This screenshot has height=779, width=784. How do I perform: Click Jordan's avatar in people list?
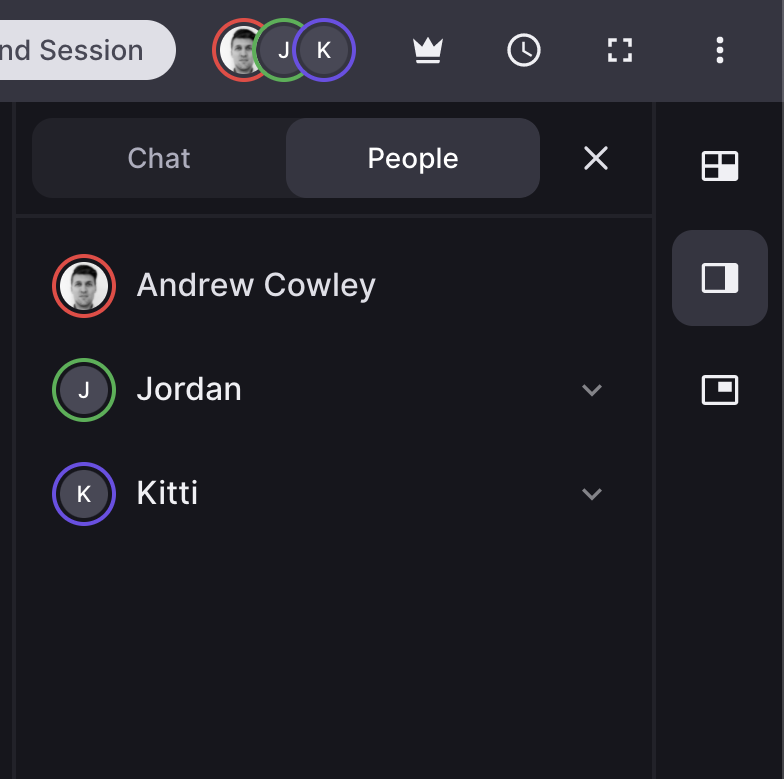pyautogui.click(x=84, y=390)
